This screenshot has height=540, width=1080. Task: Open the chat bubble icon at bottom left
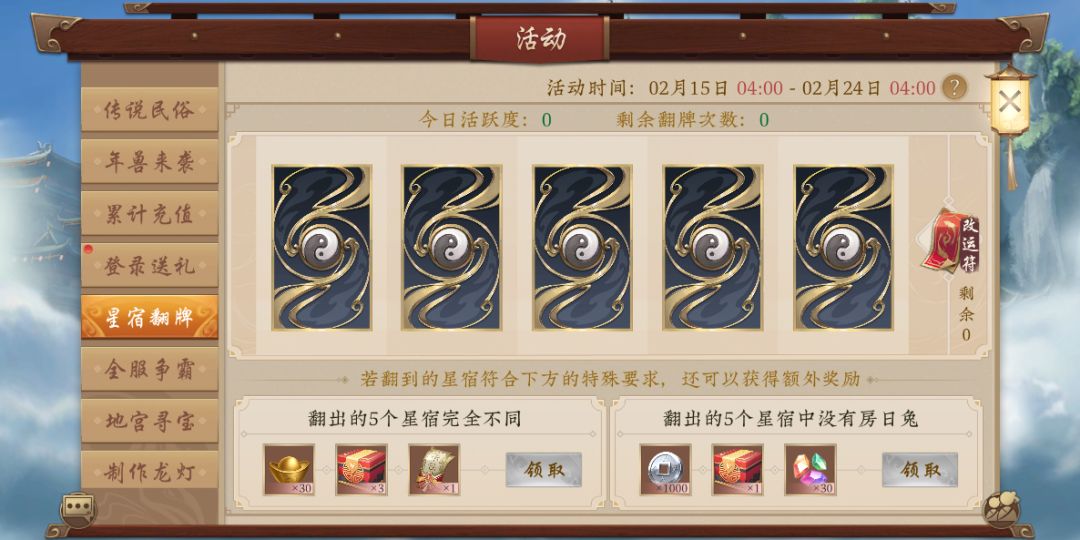pos(77,510)
